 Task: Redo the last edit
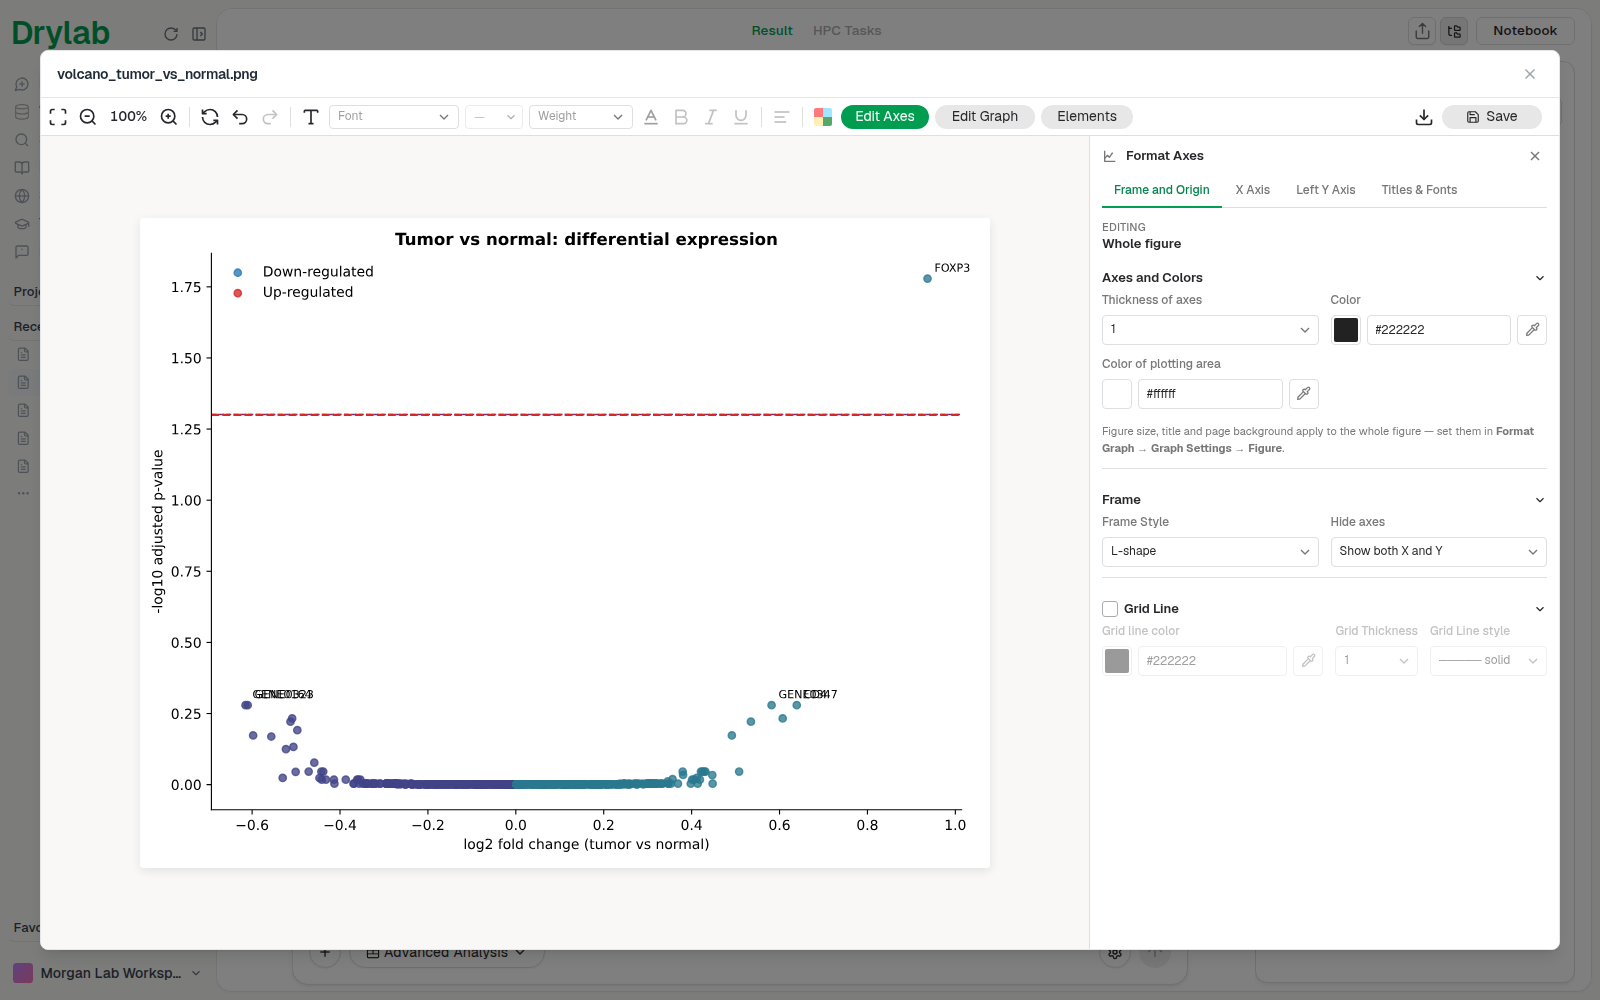(270, 117)
